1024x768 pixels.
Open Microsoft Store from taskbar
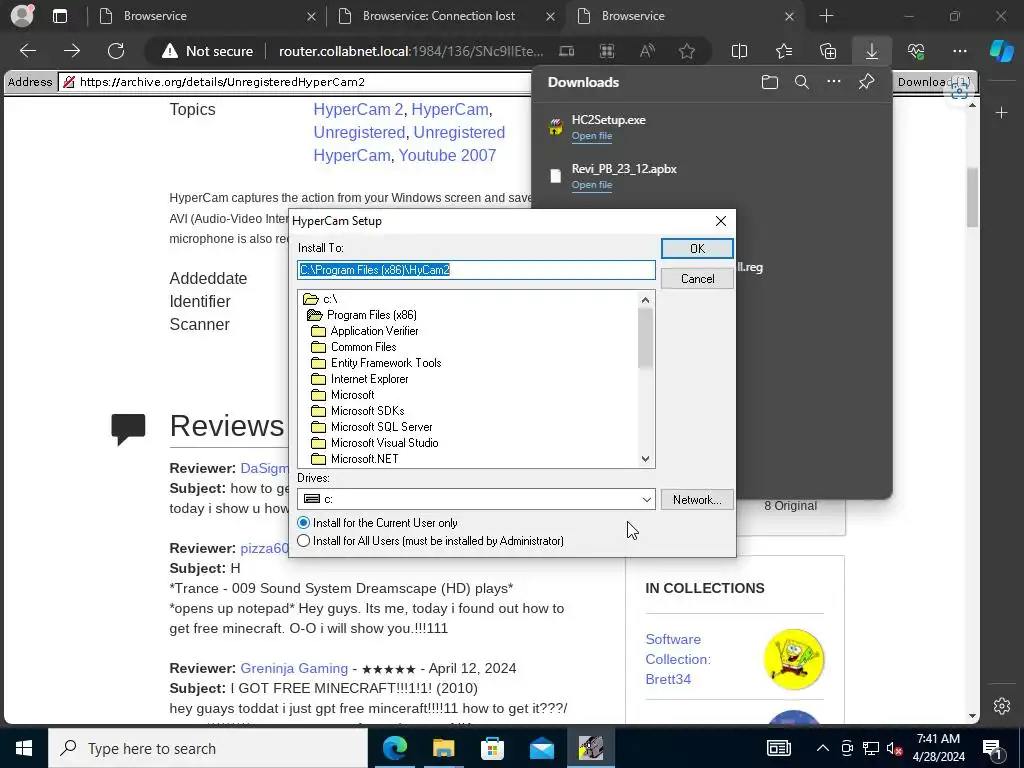pyautogui.click(x=492, y=748)
